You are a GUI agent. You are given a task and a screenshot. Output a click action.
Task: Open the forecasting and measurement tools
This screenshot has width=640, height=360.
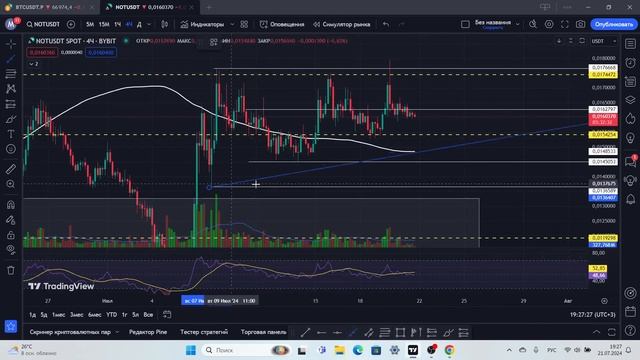[11, 104]
